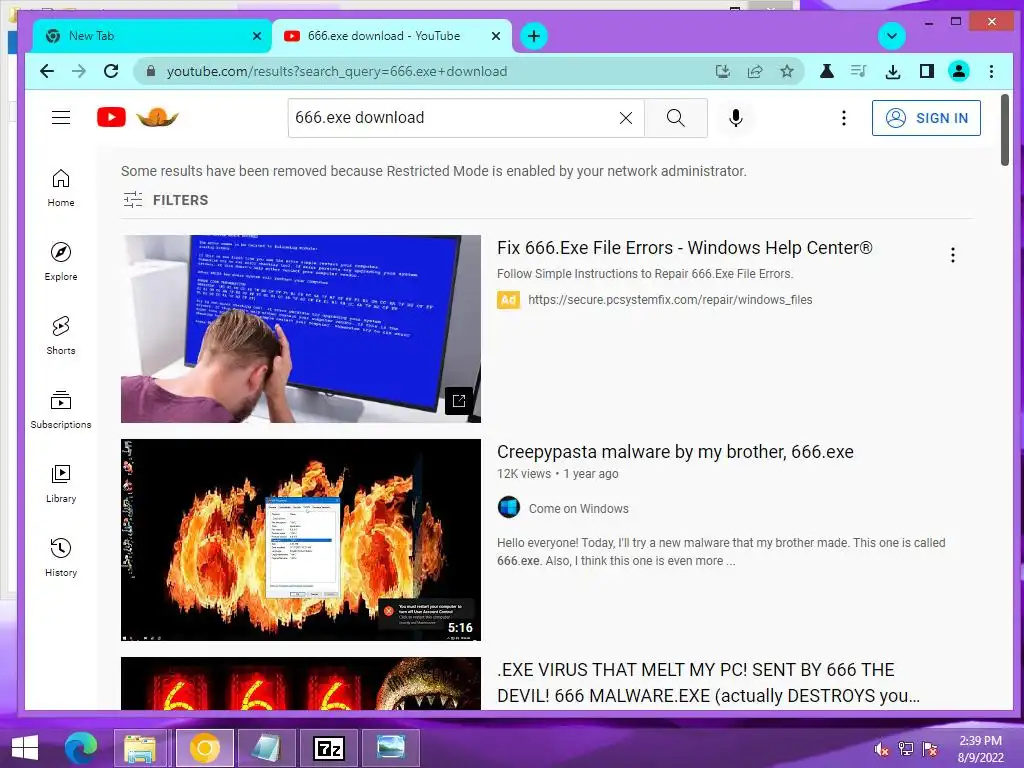Click the install app icon in address bar

pos(722,71)
